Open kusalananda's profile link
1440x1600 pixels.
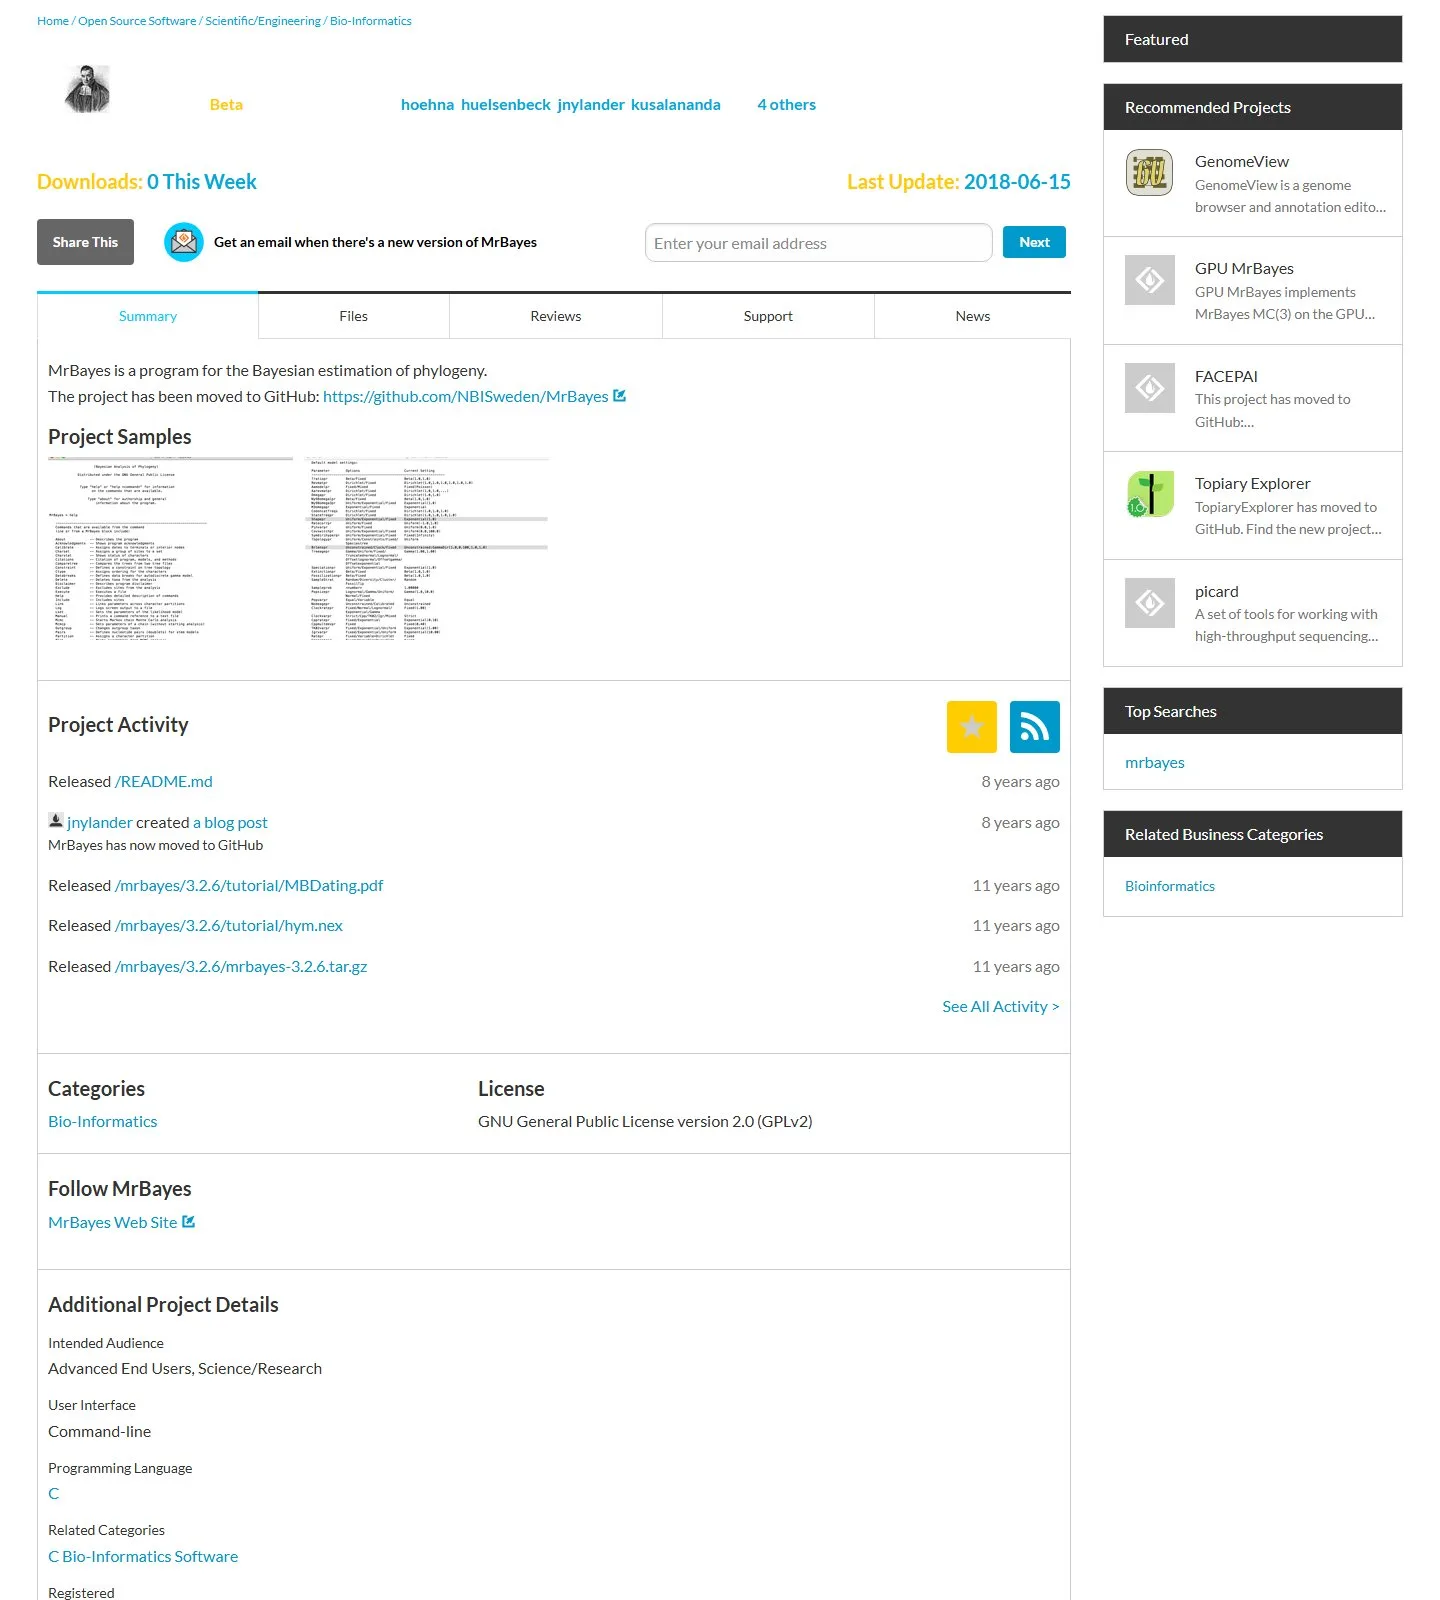click(676, 105)
